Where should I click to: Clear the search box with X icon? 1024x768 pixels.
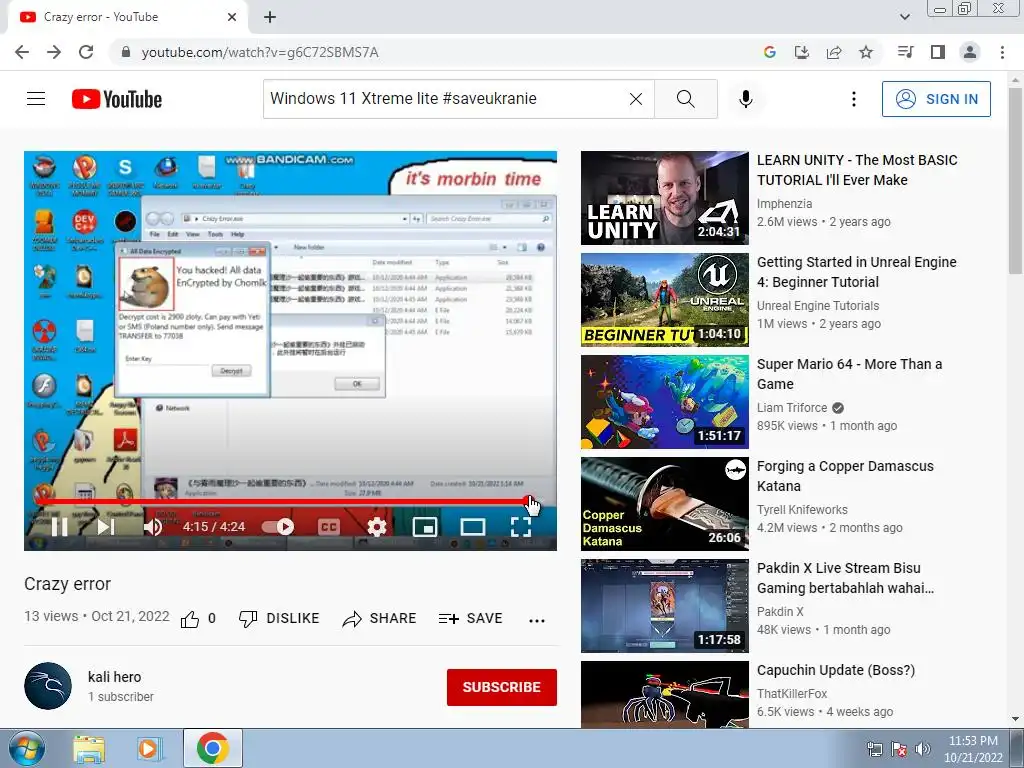coord(635,99)
